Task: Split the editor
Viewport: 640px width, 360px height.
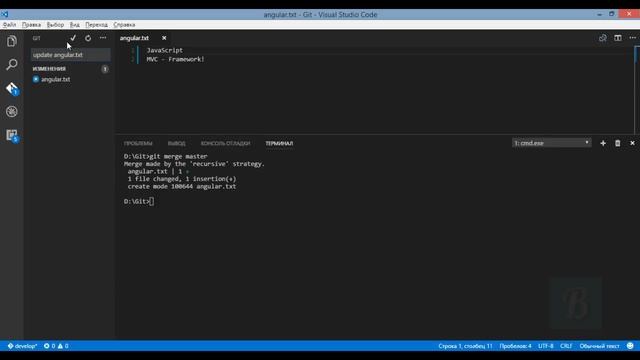Action: [x=618, y=38]
